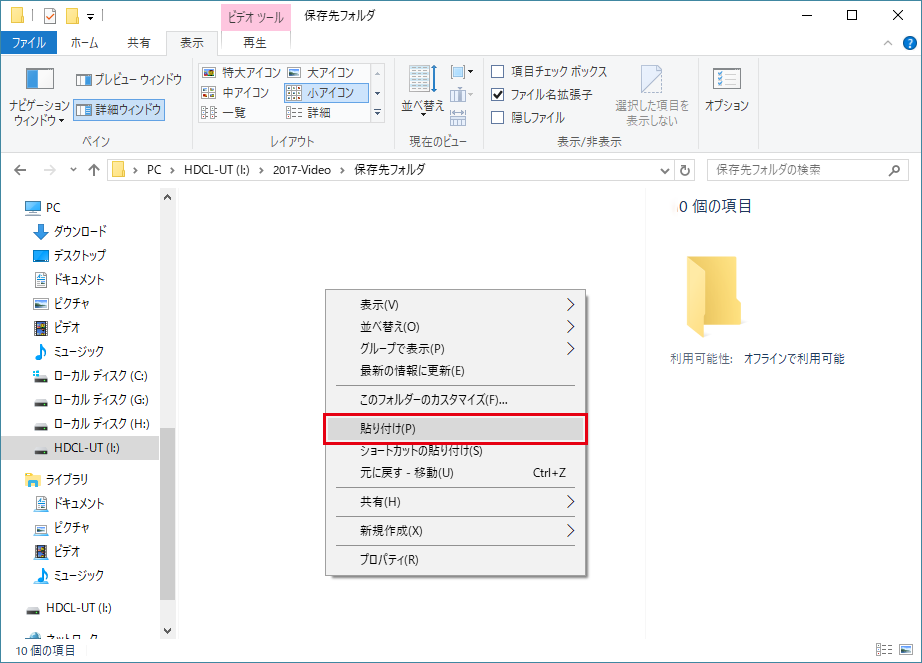This screenshot has width=922, height=663.
Task: Open recent locations dropdown arrow
Action: pos(73,170)
